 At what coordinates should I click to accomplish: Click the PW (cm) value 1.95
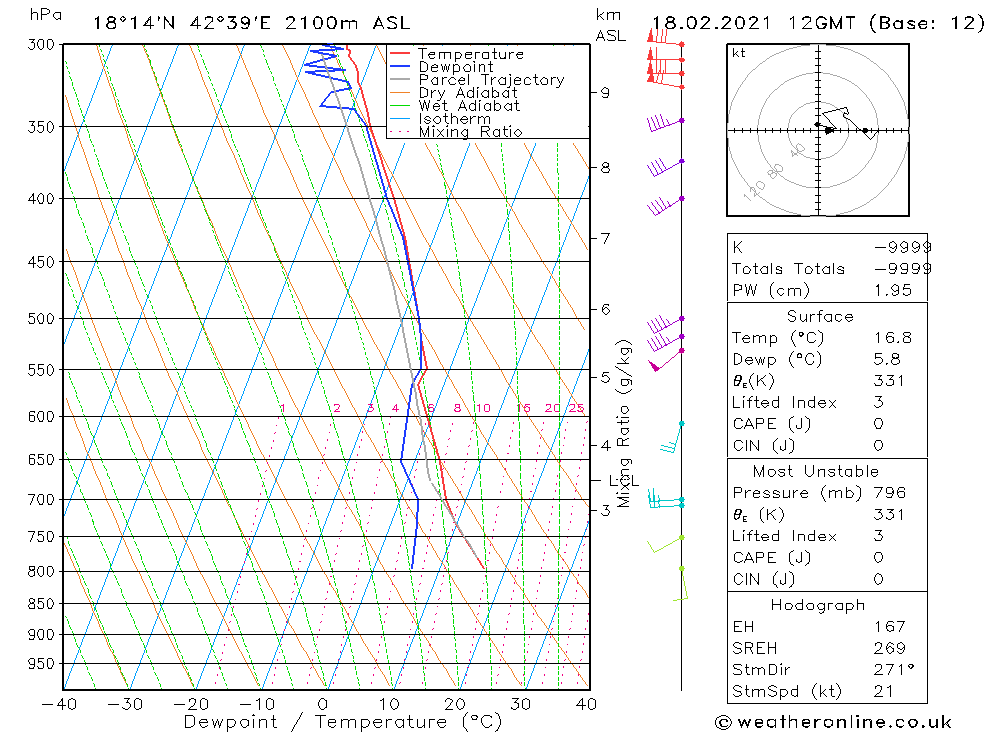pyautogui.click(x=893, y=291)
